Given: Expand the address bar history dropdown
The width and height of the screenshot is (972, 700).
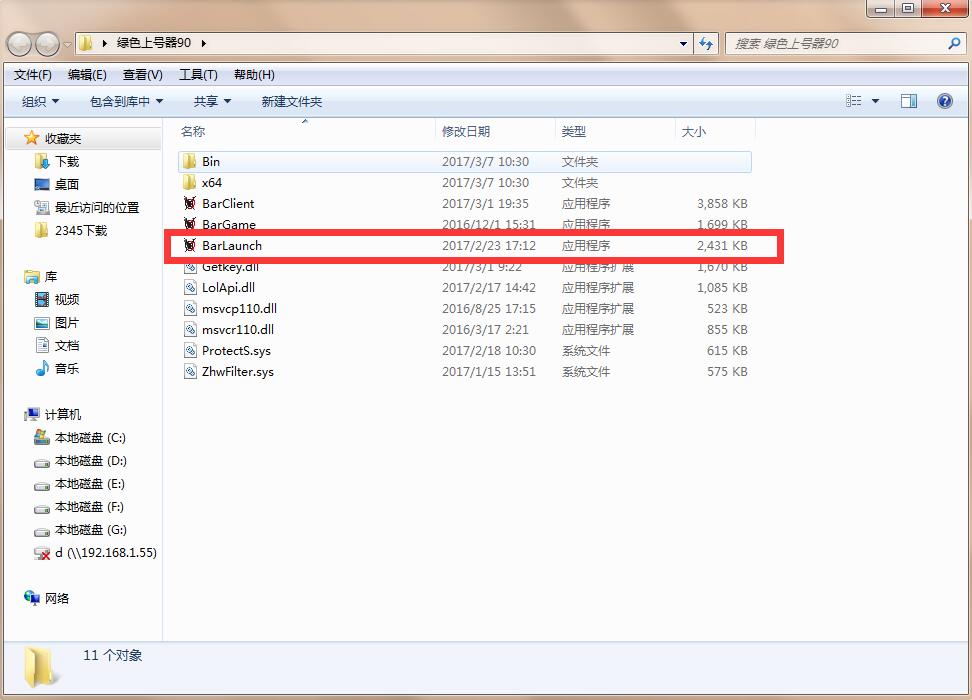Looking at the screenshot, I should [684, 44].
